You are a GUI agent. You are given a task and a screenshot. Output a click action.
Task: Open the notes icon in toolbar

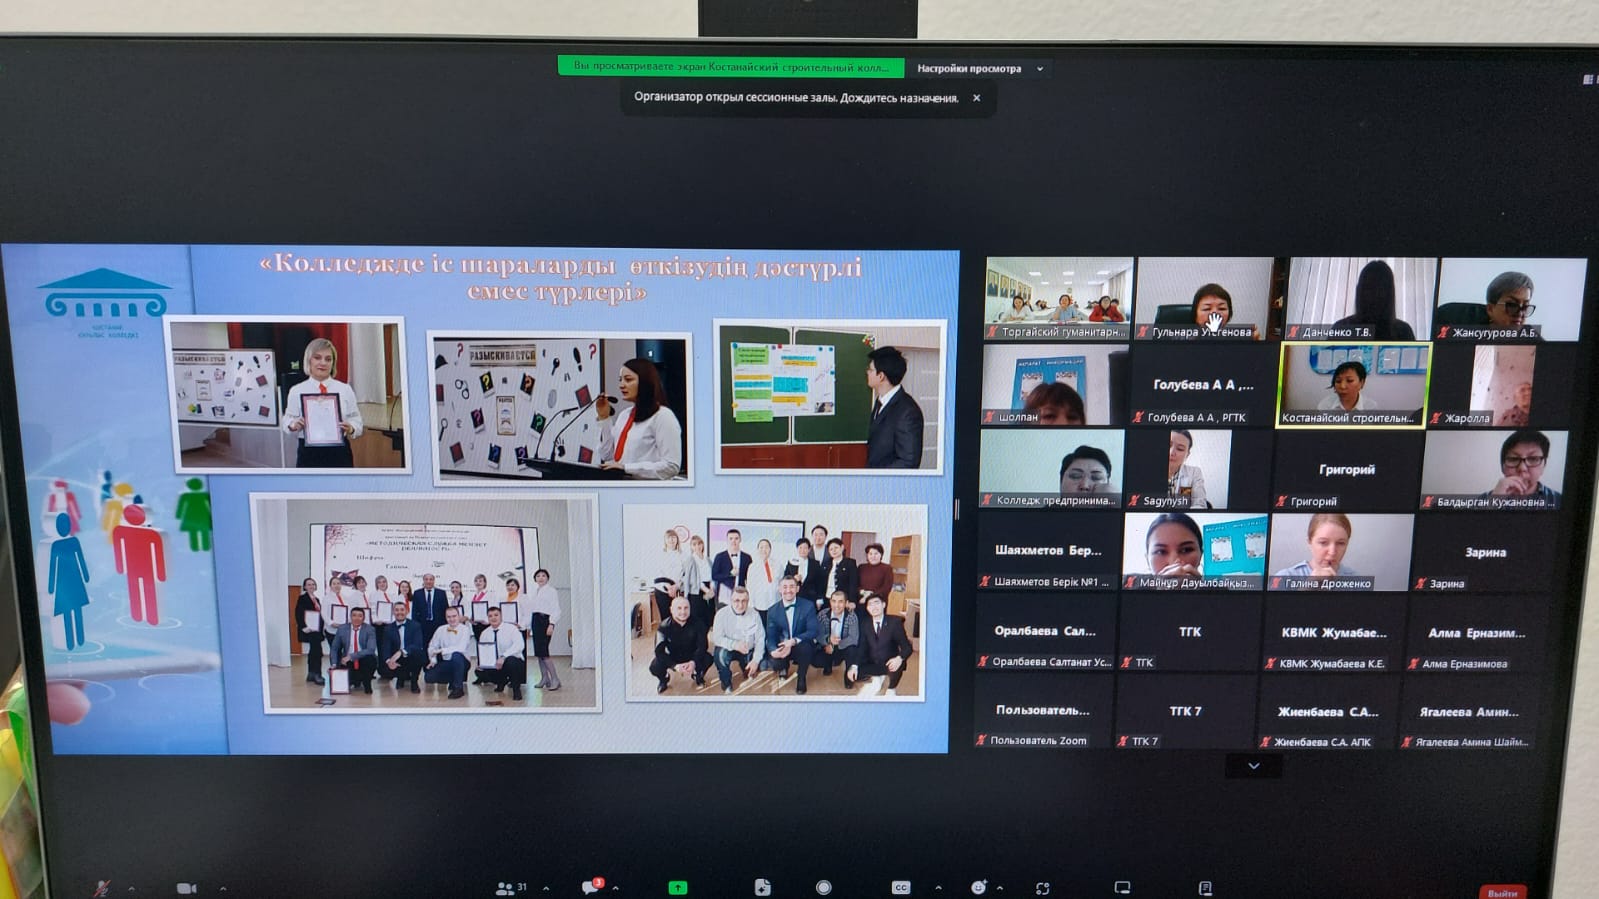pyautogui.click(x=1205, y=888)
